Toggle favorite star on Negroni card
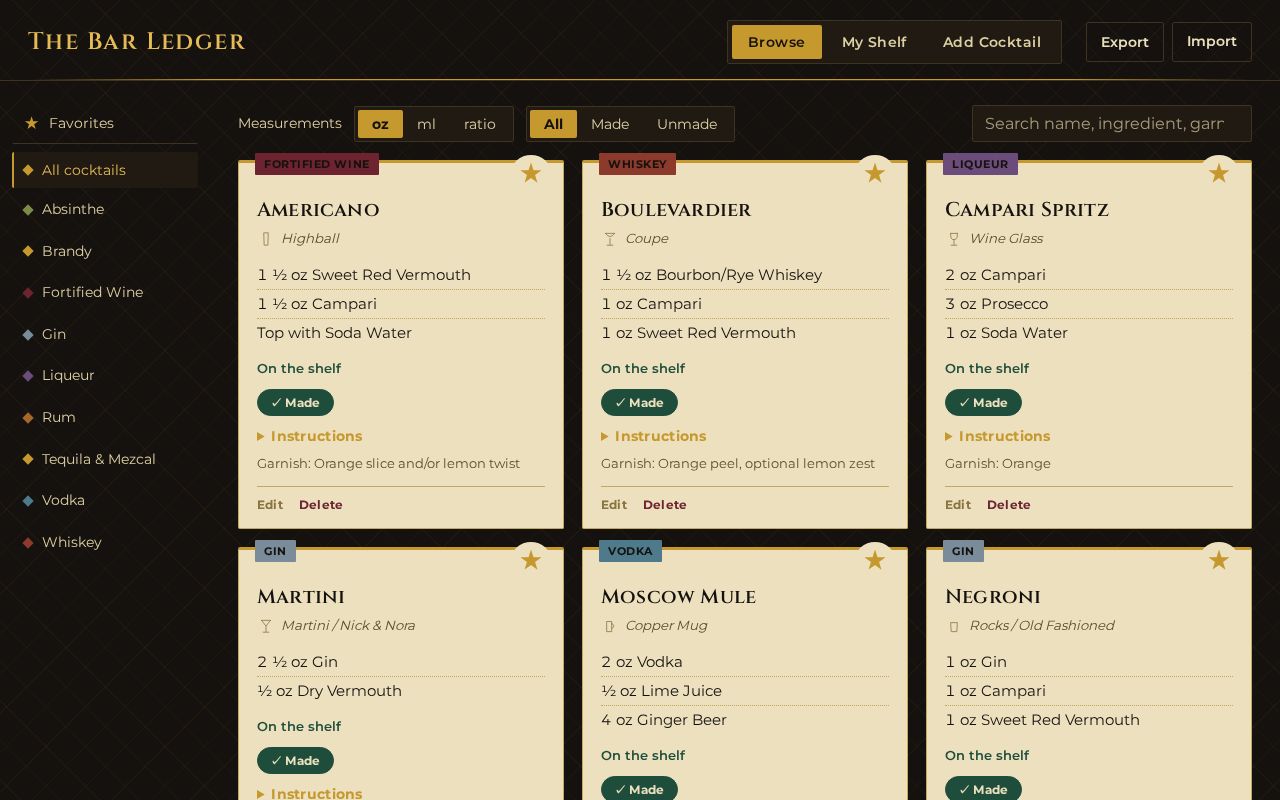Screen dimensions: 1280x800 tap(1219, 560)
